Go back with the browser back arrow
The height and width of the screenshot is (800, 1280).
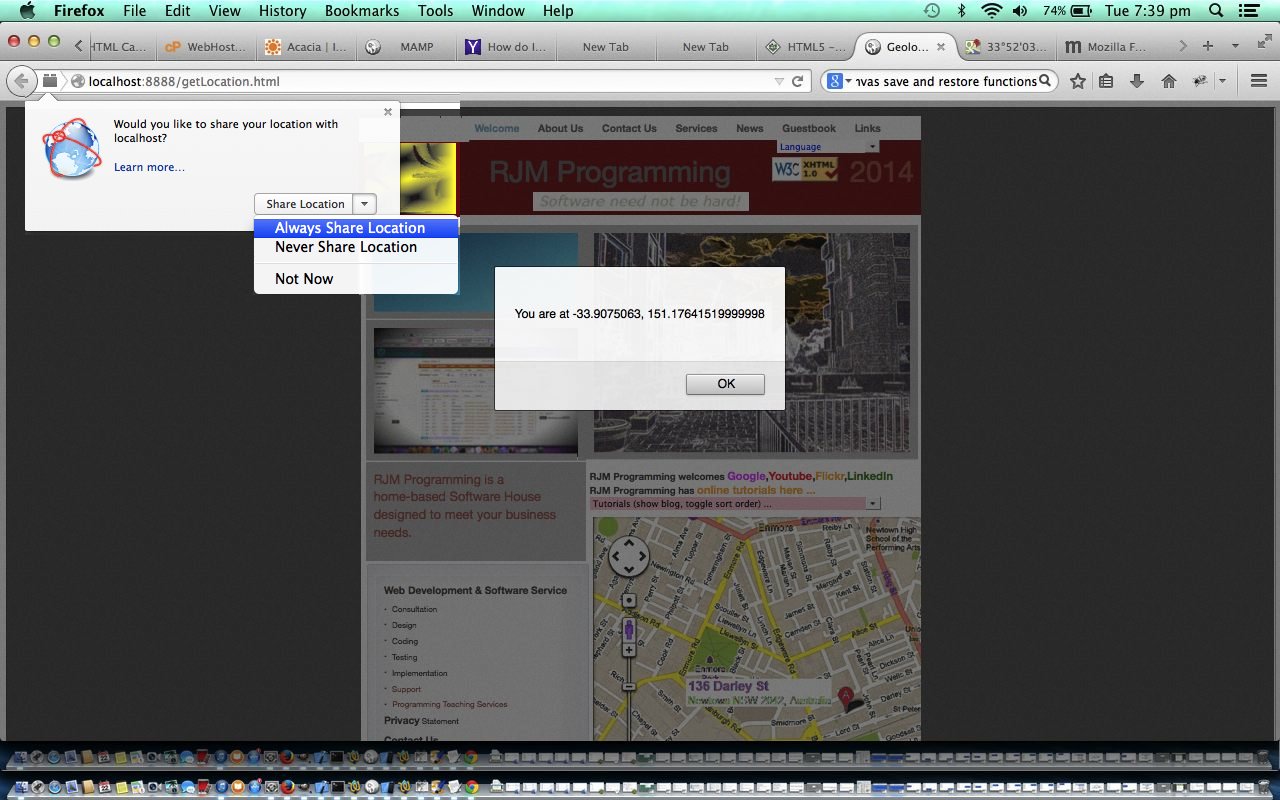pos(21,81)
